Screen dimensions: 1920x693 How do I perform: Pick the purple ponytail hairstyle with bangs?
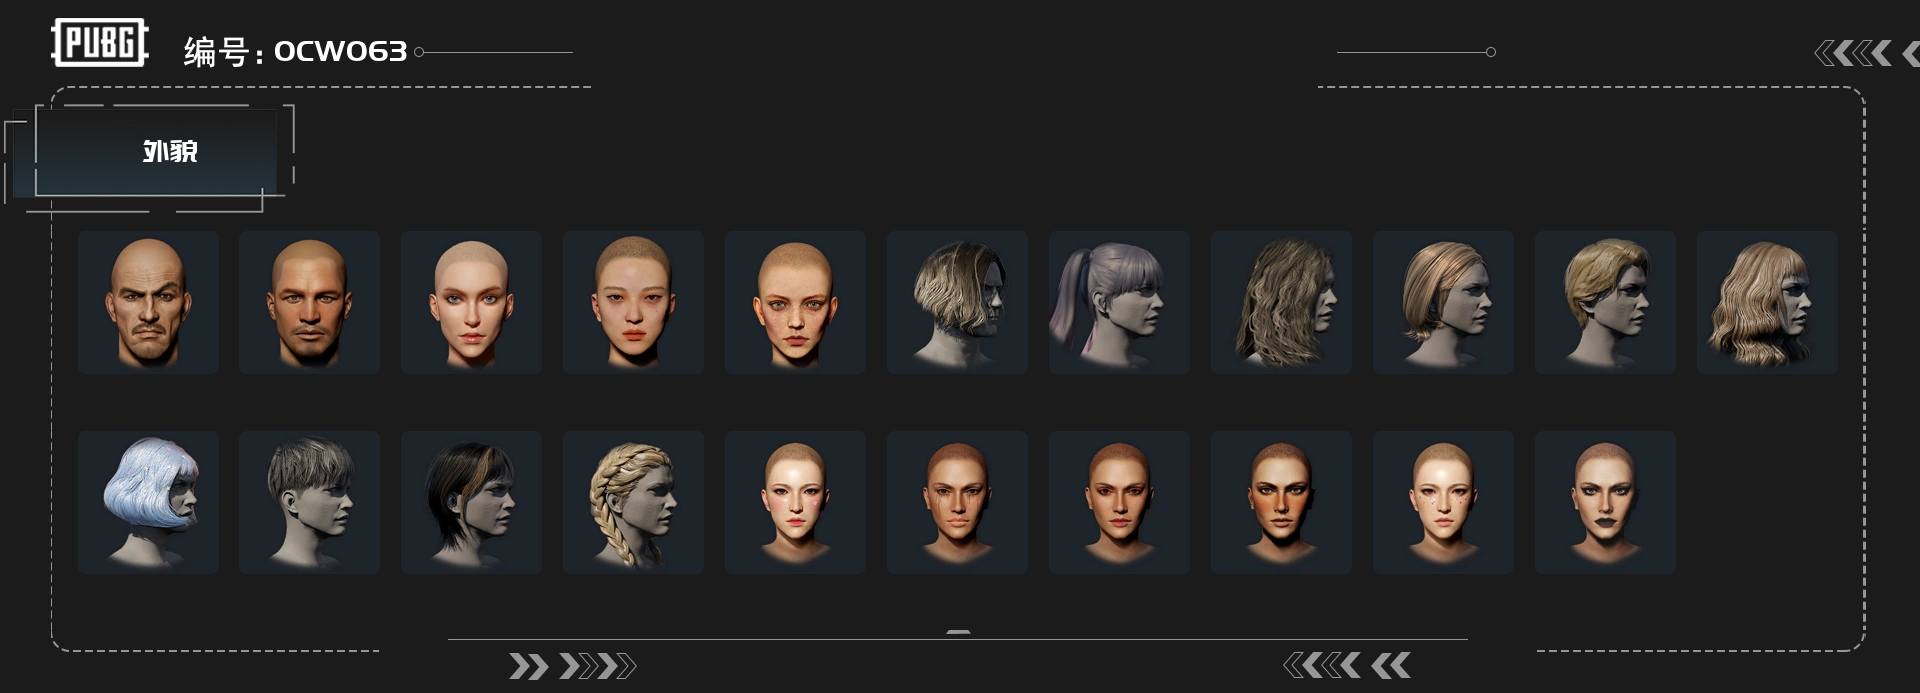point(1119,302)
